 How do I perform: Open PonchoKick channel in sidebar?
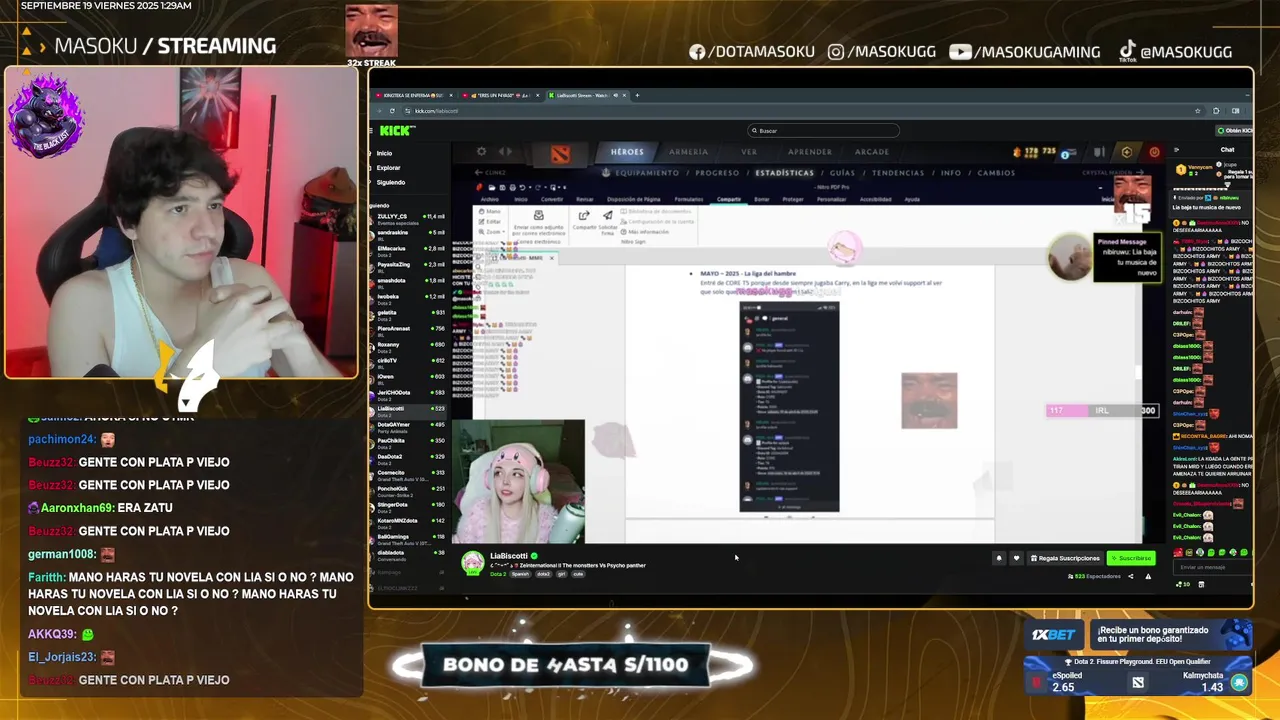[x=410, y=491]
